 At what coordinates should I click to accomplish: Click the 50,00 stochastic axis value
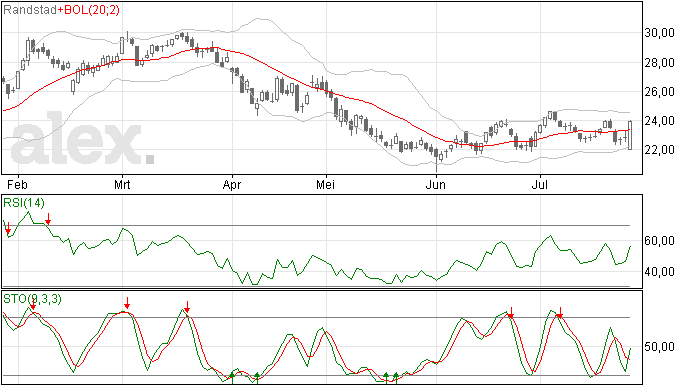pyautogui.click(x=659, y=347)
